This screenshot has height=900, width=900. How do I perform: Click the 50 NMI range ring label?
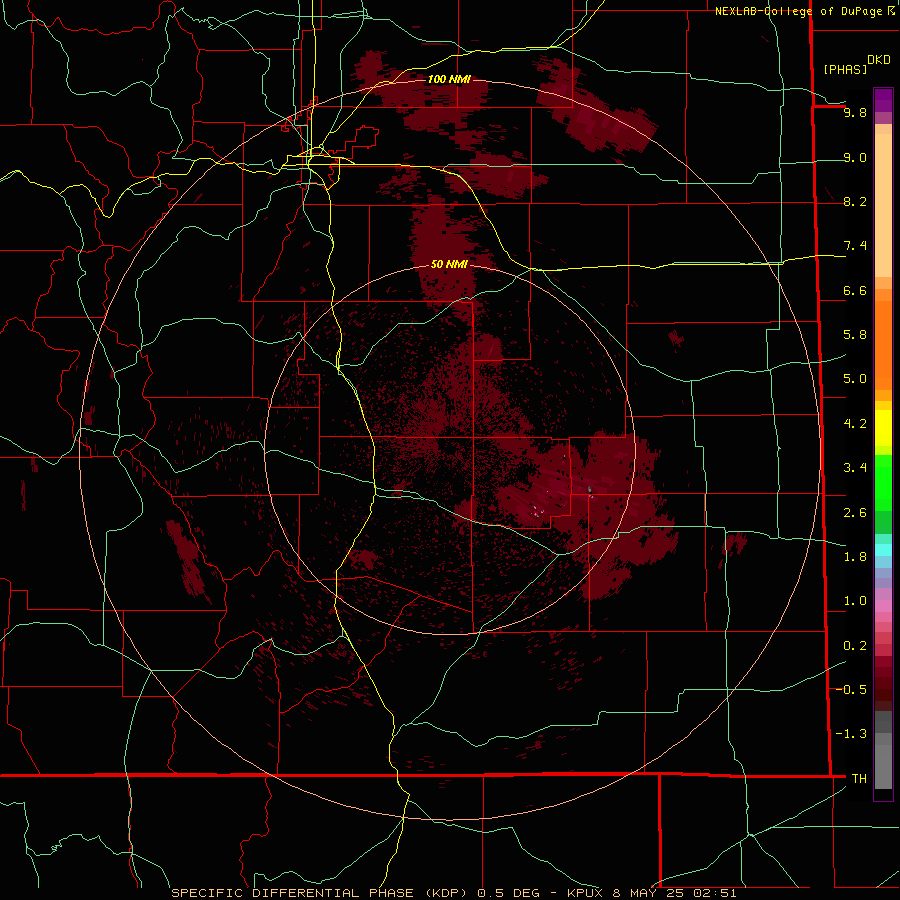tap(449, 264)
